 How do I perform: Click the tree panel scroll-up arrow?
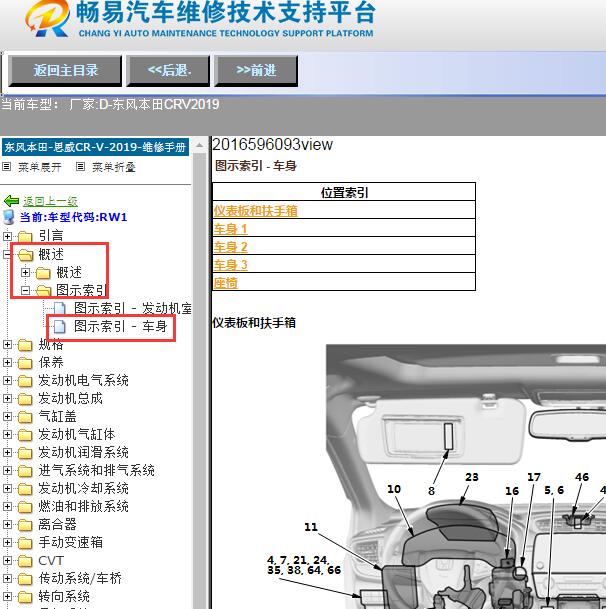click(x=199, y=145)
